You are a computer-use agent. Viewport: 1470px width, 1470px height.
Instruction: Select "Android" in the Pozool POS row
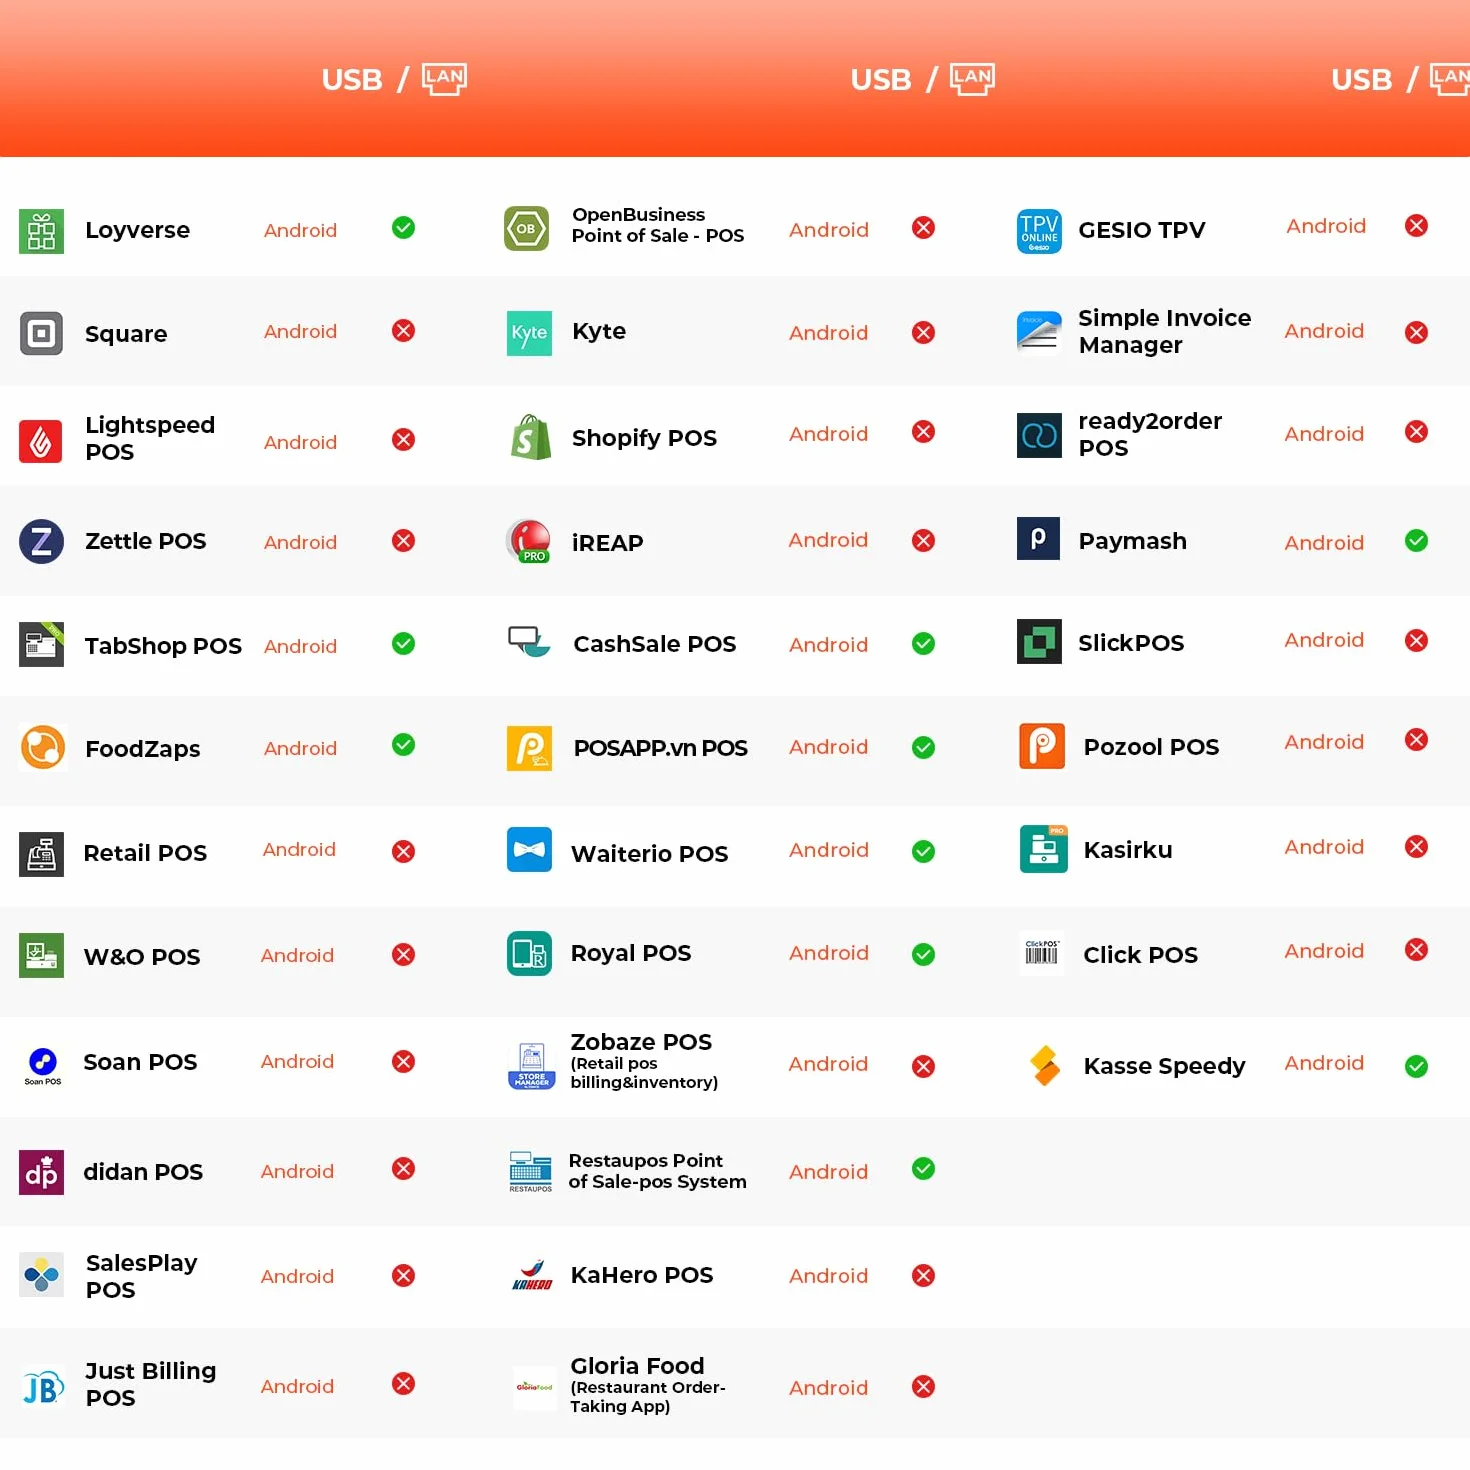1324,742
